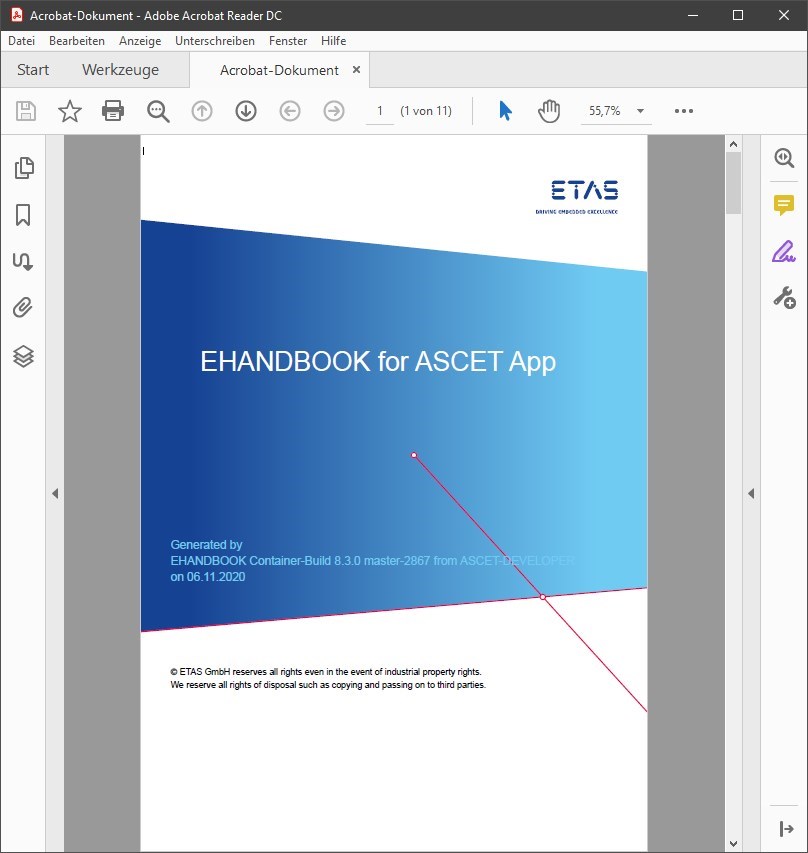Open the Comment tool from the right sidebar
Image resolution: width=808 pixels, height=853 pixels.
click(784, 205)
